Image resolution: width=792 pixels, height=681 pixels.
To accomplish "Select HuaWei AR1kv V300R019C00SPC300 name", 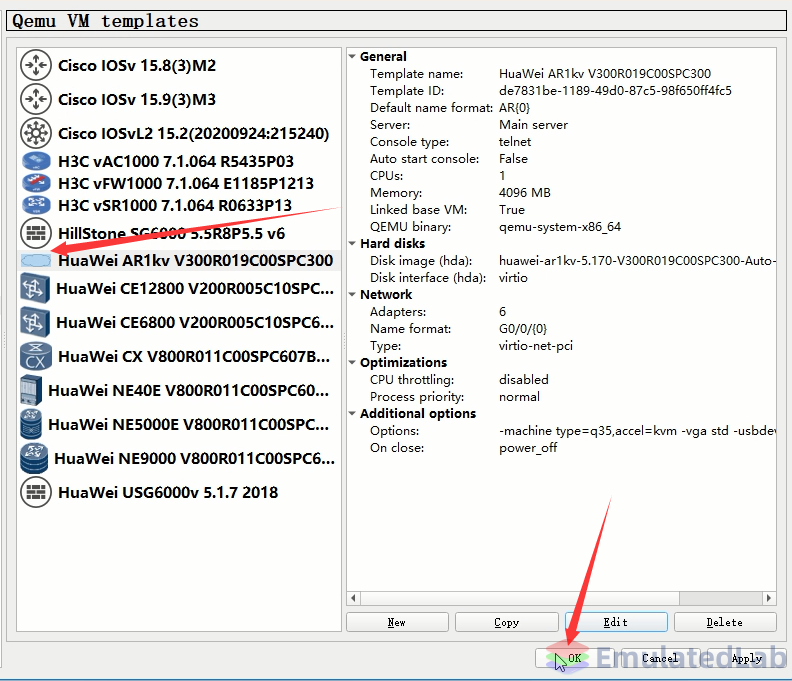I will 195,260.
